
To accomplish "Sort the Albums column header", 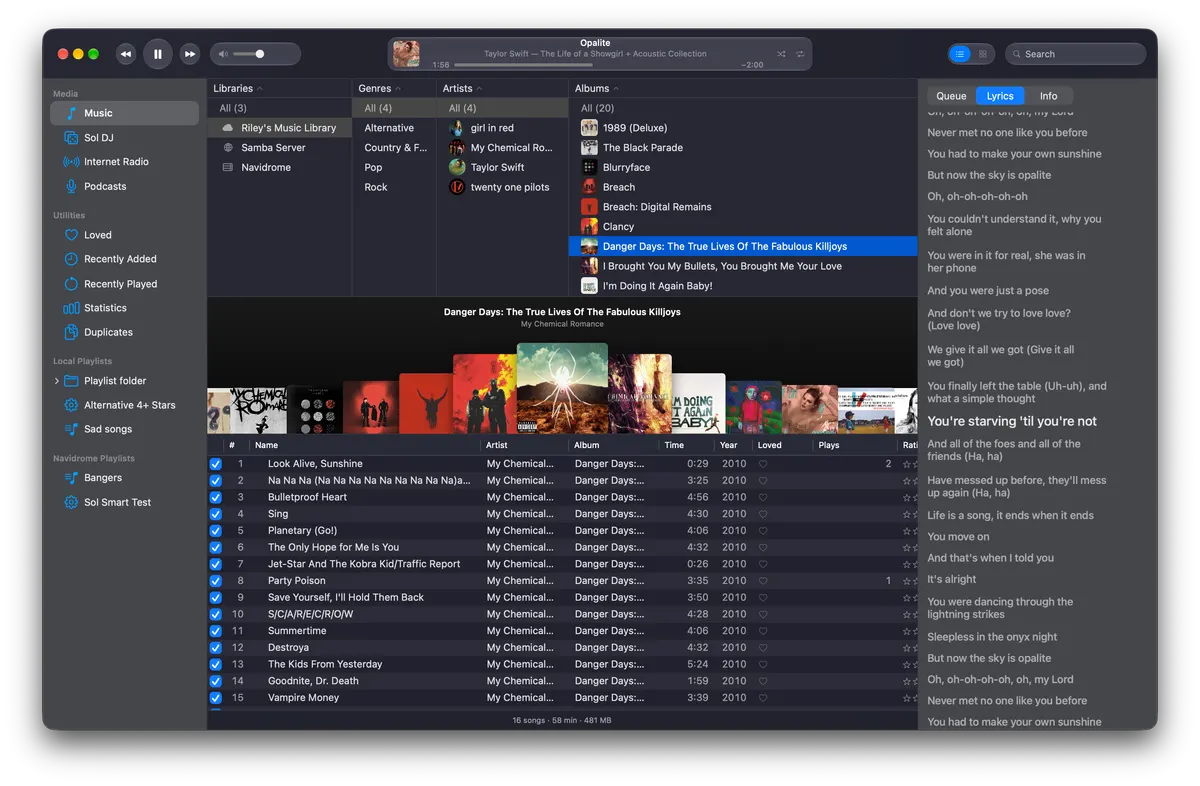I will (x=743, y=88).
